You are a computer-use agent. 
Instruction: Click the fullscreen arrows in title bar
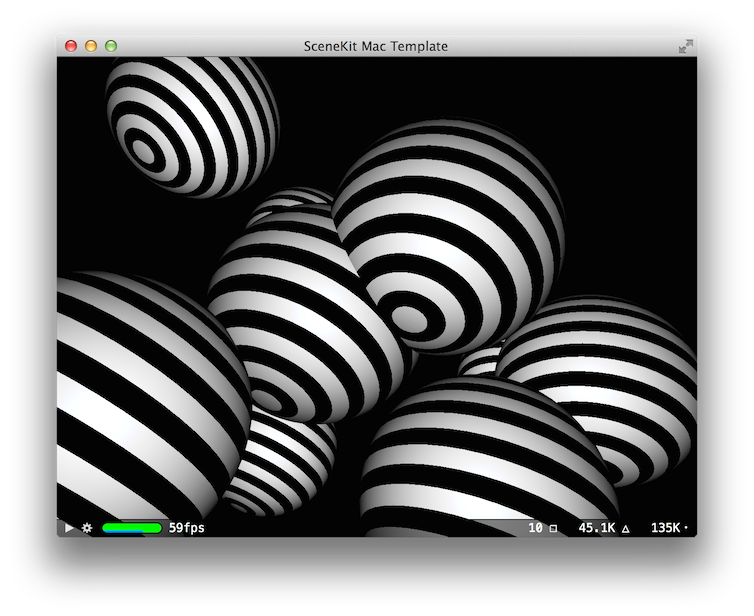(x=685, y=46)
